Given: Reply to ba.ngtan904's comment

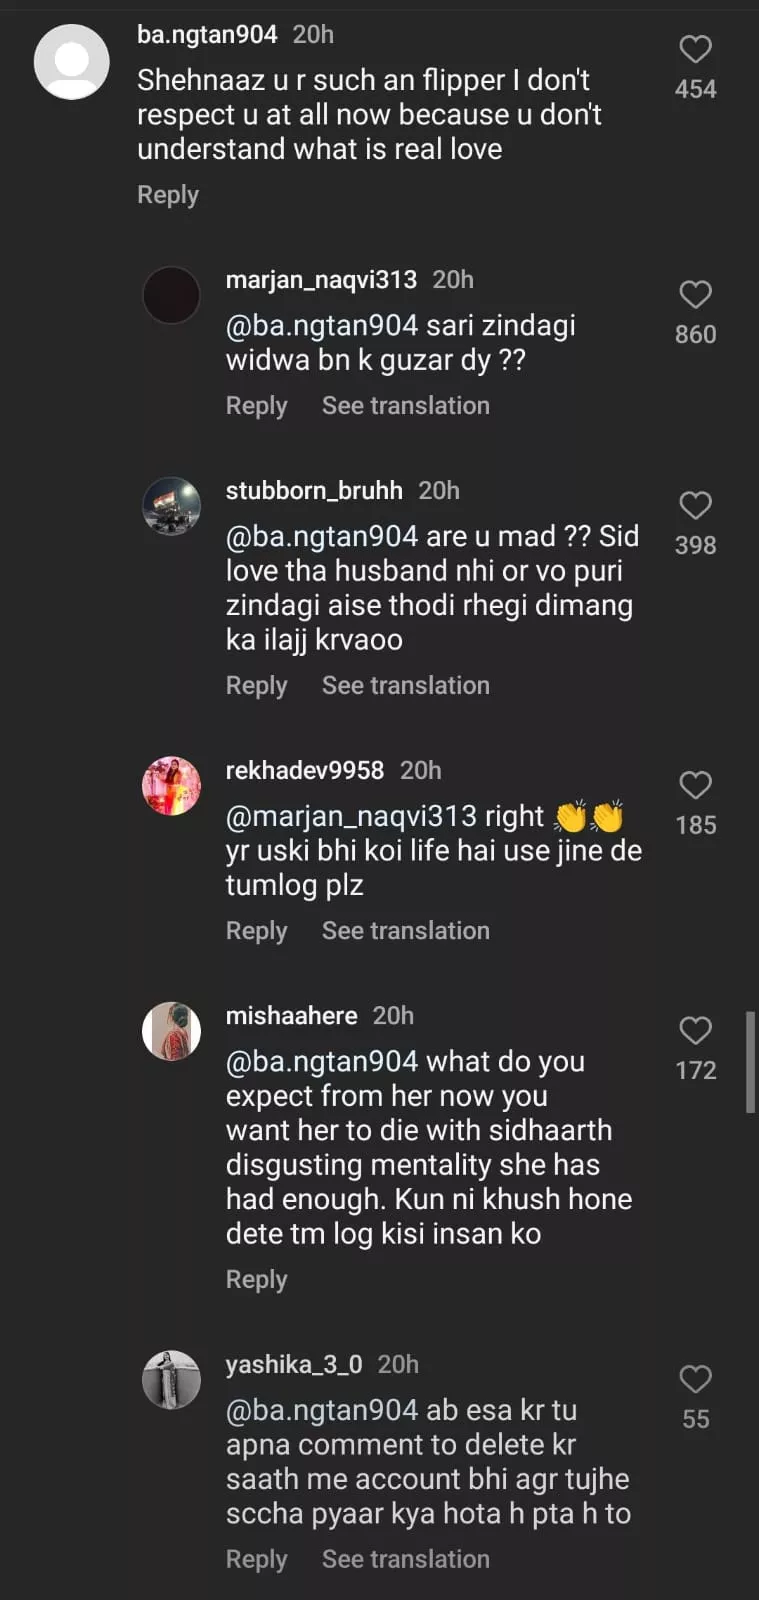Looking at the screenshot, I should (168, 195).
